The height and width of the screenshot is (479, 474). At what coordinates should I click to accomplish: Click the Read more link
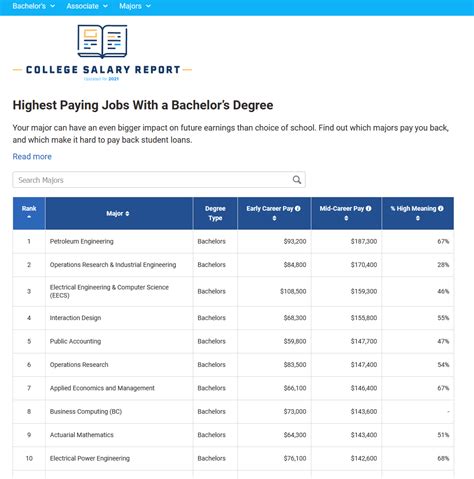[32, 157]
